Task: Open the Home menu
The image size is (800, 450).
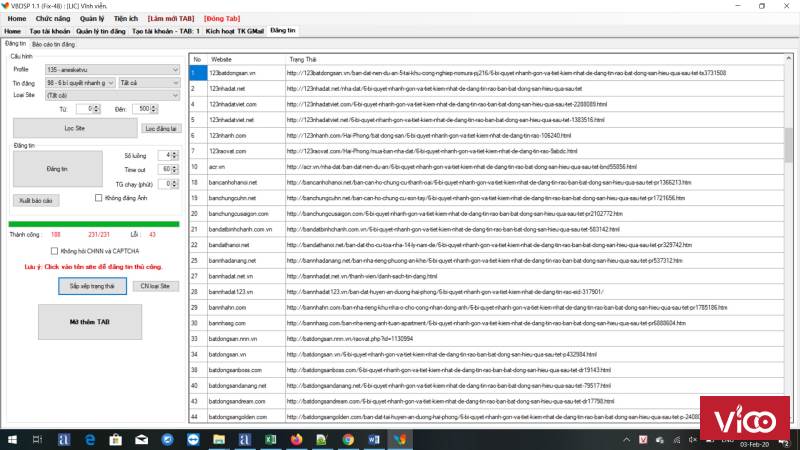Action: point(17,18)
